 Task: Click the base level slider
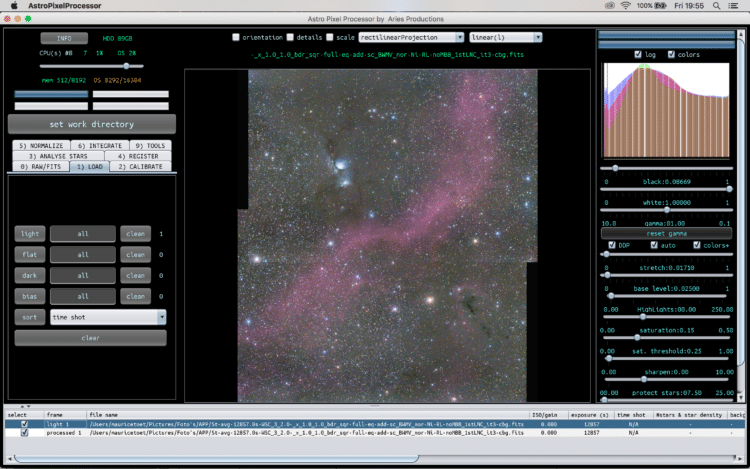pyautogui.click(x=666, y=275)
